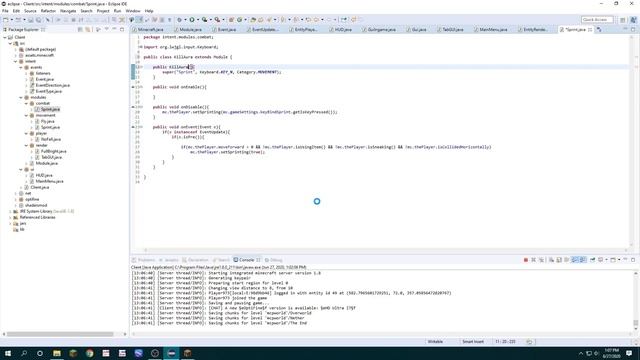Toggle Word Wrap in Console toolbar
640x360 pixels.
coord(567,260)
